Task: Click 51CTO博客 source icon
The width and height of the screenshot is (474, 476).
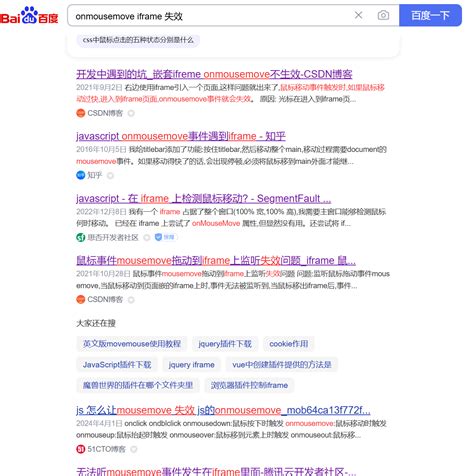Action: click(81, 449)
